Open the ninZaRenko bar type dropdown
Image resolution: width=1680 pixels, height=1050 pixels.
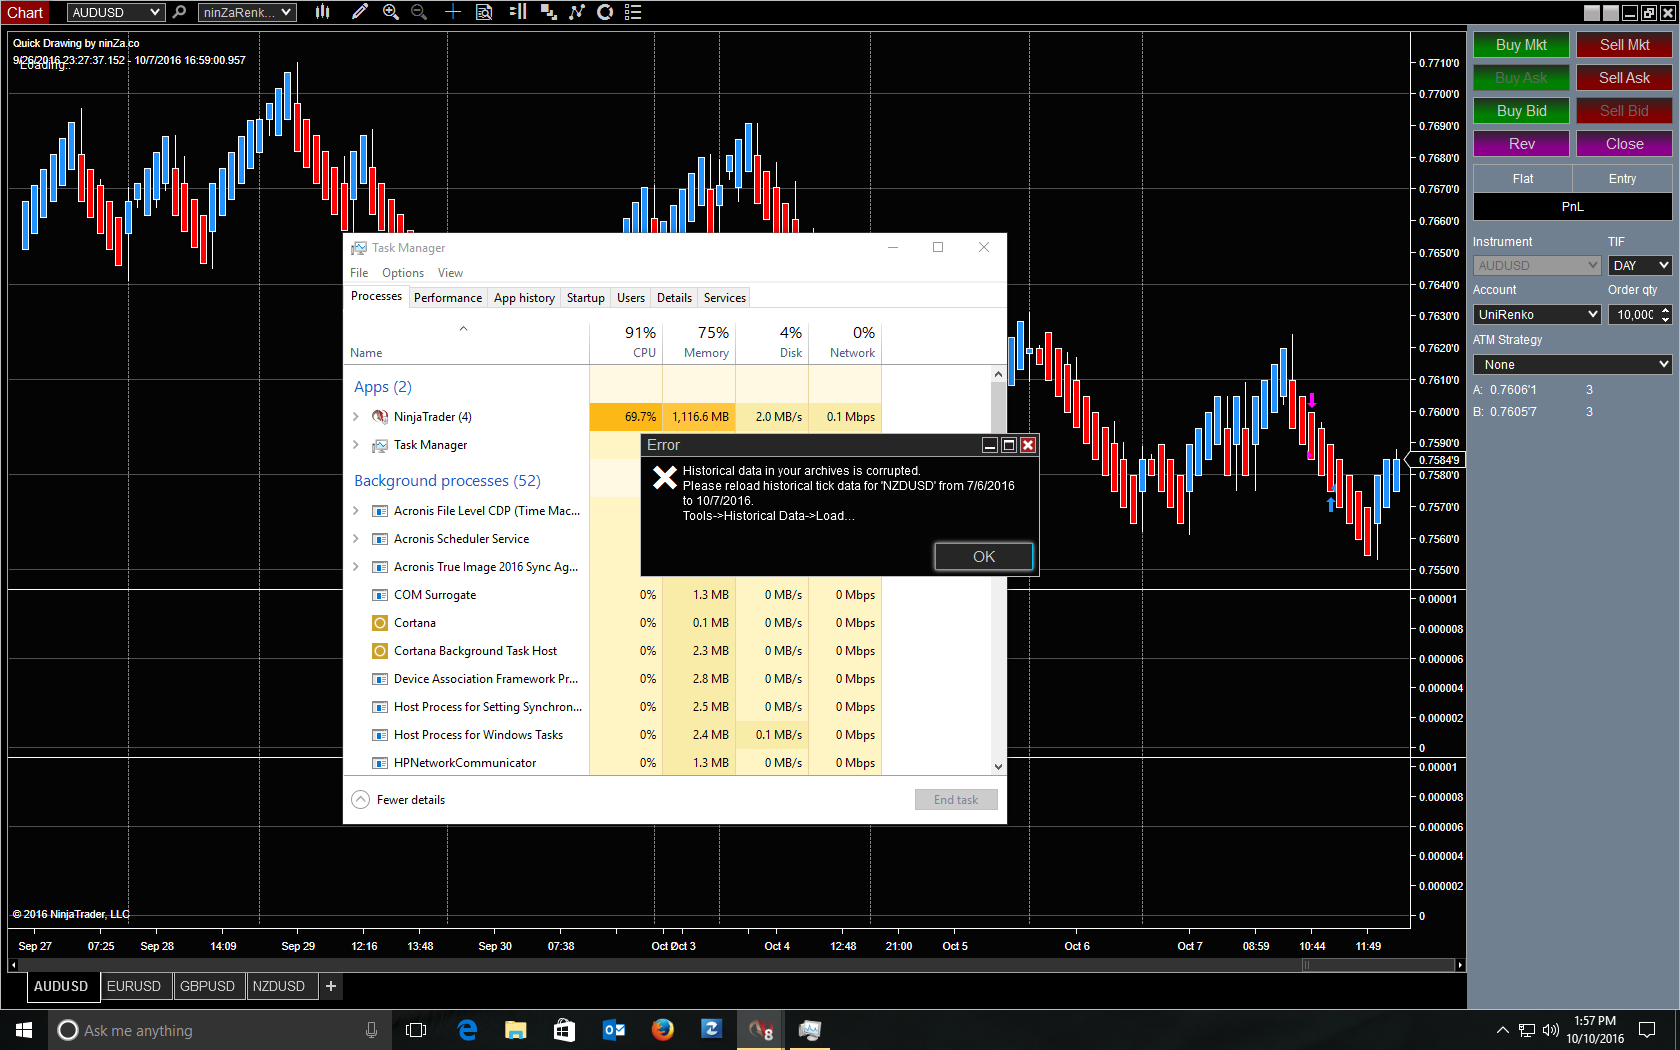pyautogui.click(x=247, y=12)
